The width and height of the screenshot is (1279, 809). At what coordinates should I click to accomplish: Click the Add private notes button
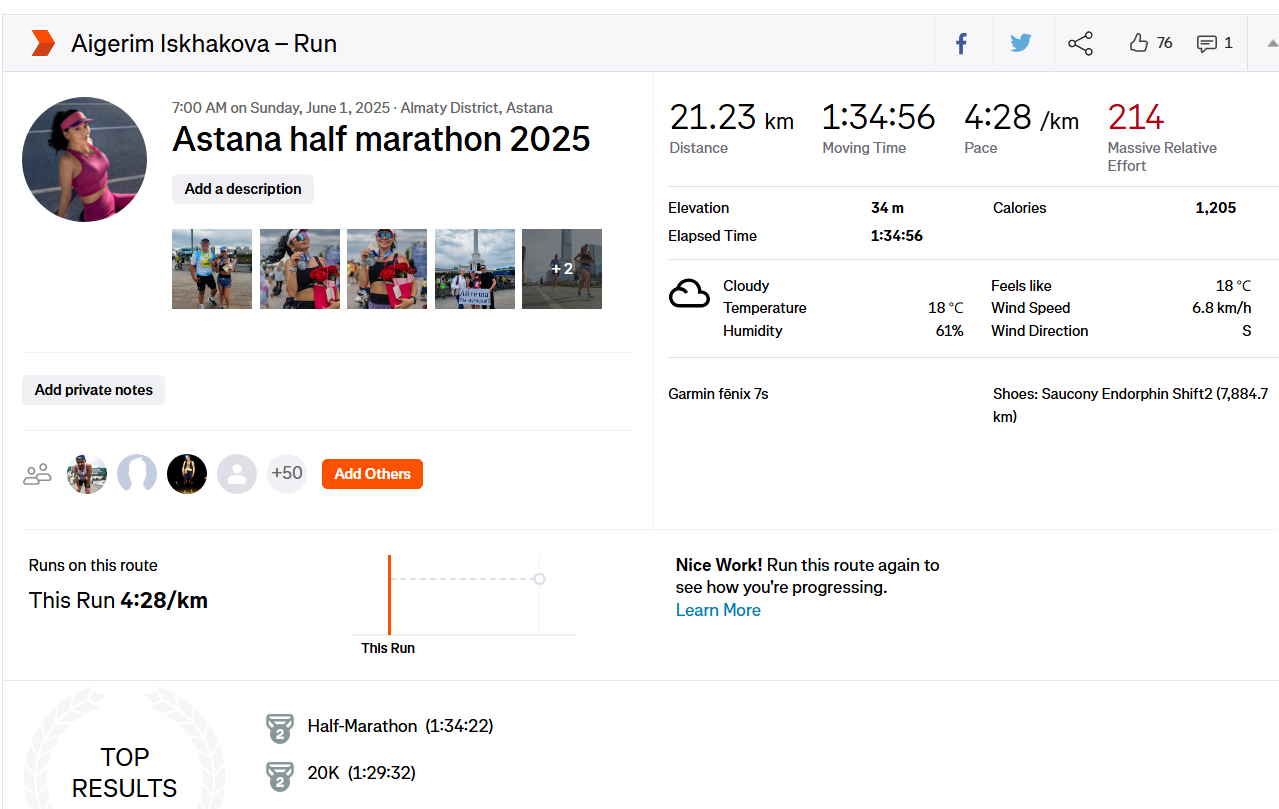tap(94, 390)
